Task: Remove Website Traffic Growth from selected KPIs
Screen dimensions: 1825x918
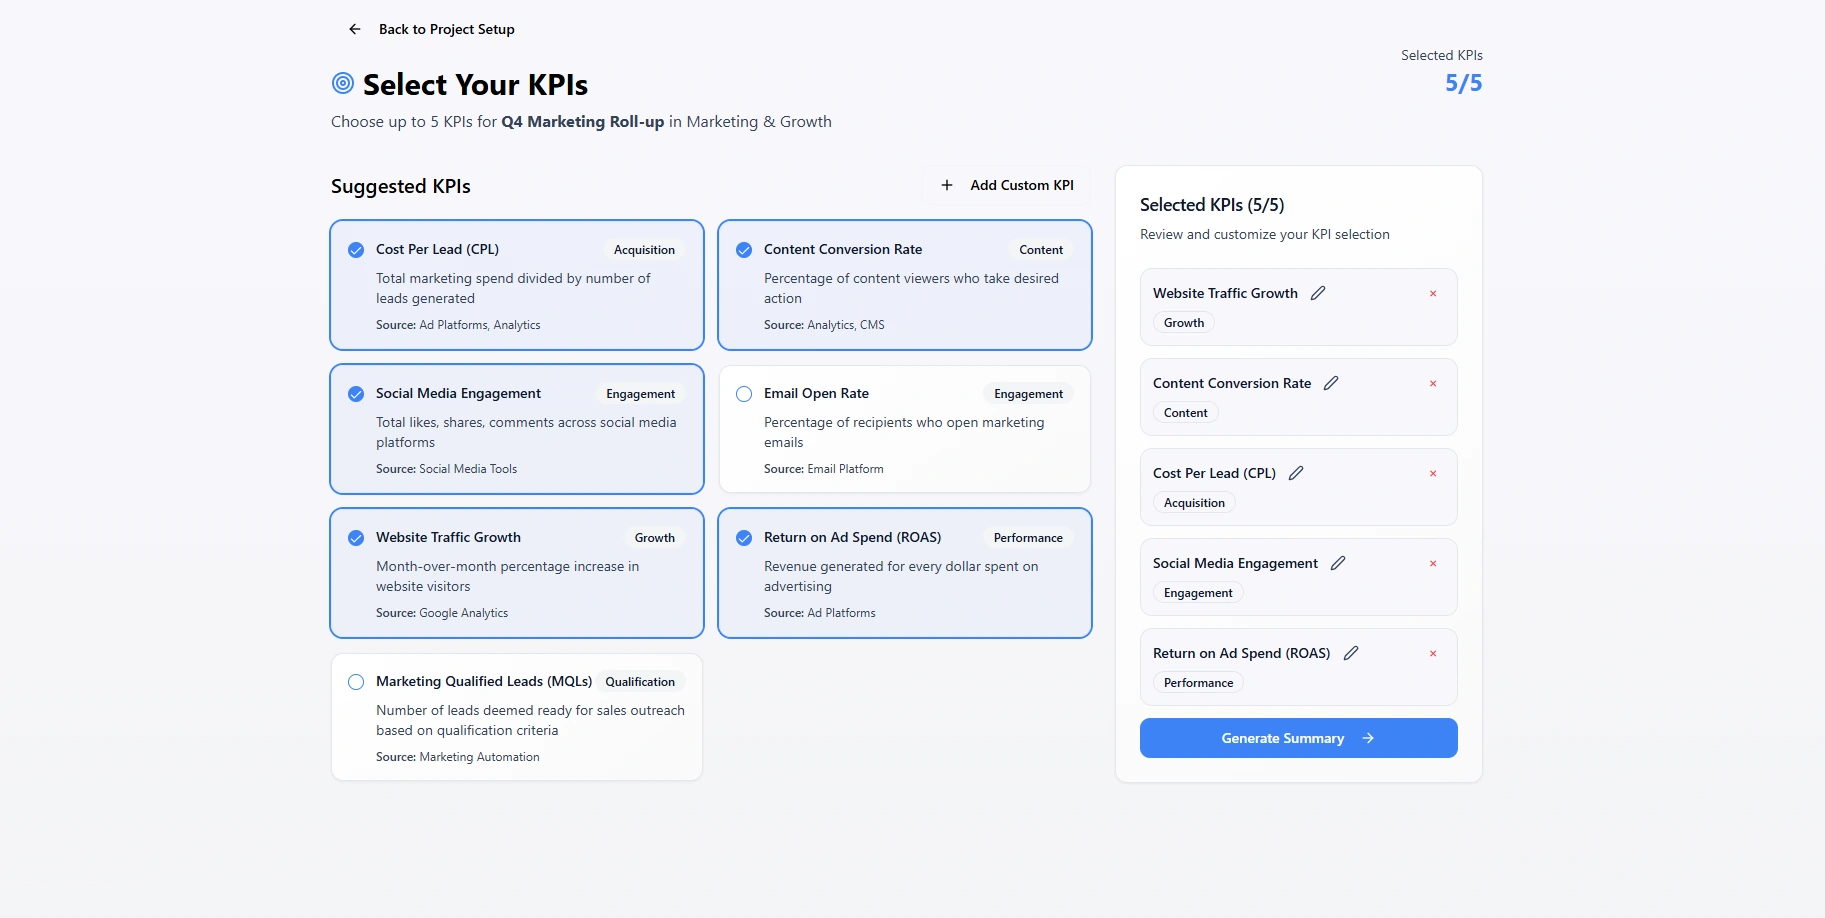Action: point(1433,294)
